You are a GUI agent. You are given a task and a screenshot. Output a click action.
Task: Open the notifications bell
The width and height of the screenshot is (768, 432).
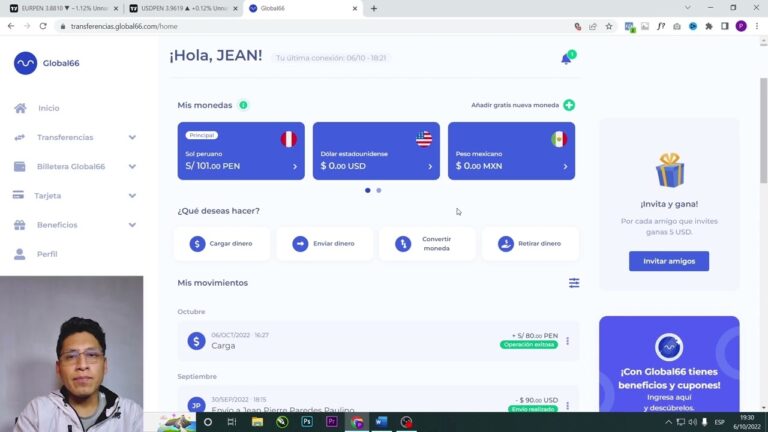coord(566,59)
